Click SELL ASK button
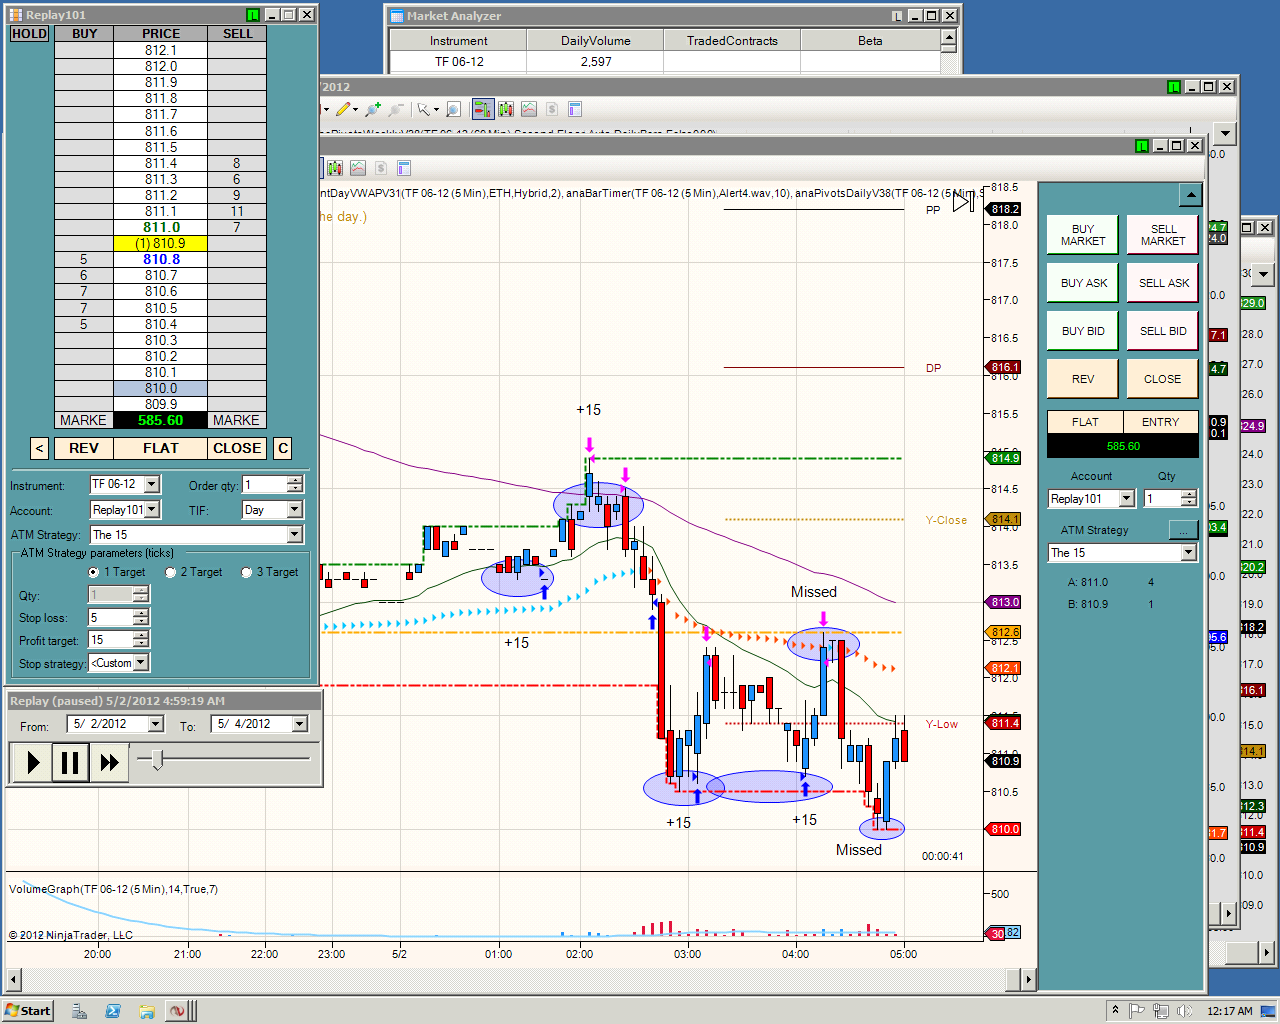The width and height of the screenshot is (1280, 1024). 1163,283
